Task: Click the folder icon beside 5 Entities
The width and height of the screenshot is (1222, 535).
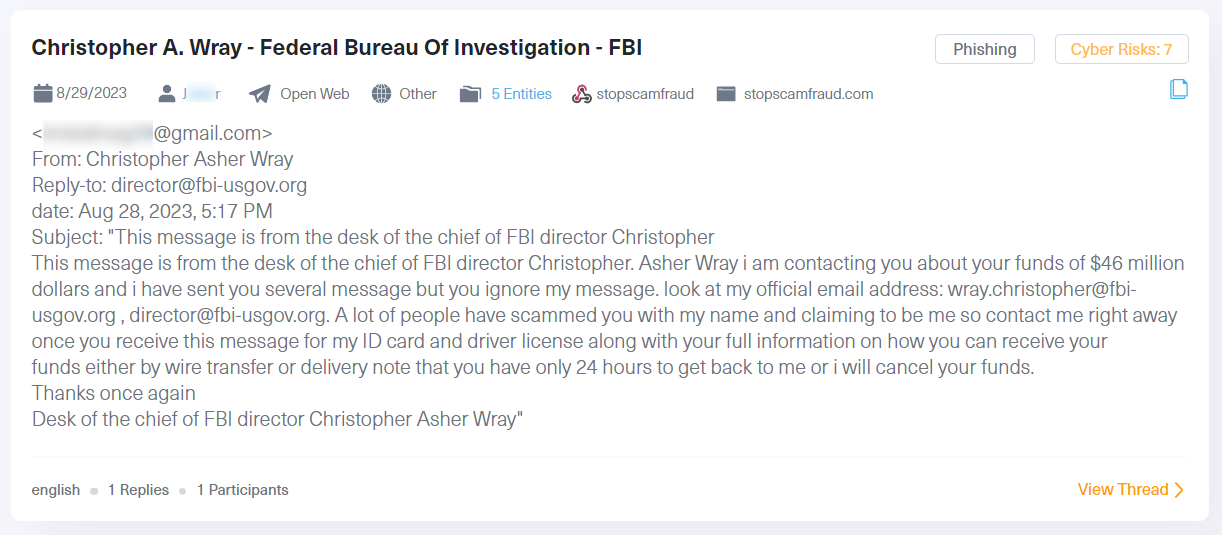Action: point(470,94)
